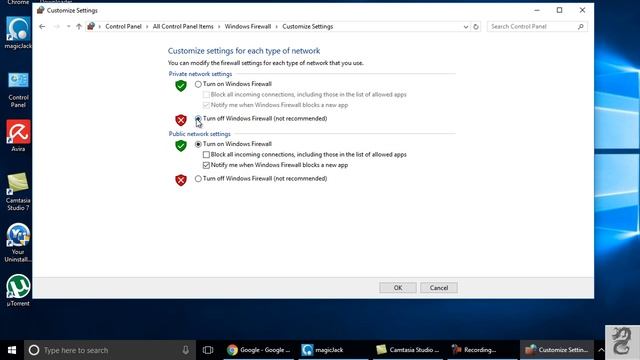Go up one level with the up arrow

[x=79, y=27]
